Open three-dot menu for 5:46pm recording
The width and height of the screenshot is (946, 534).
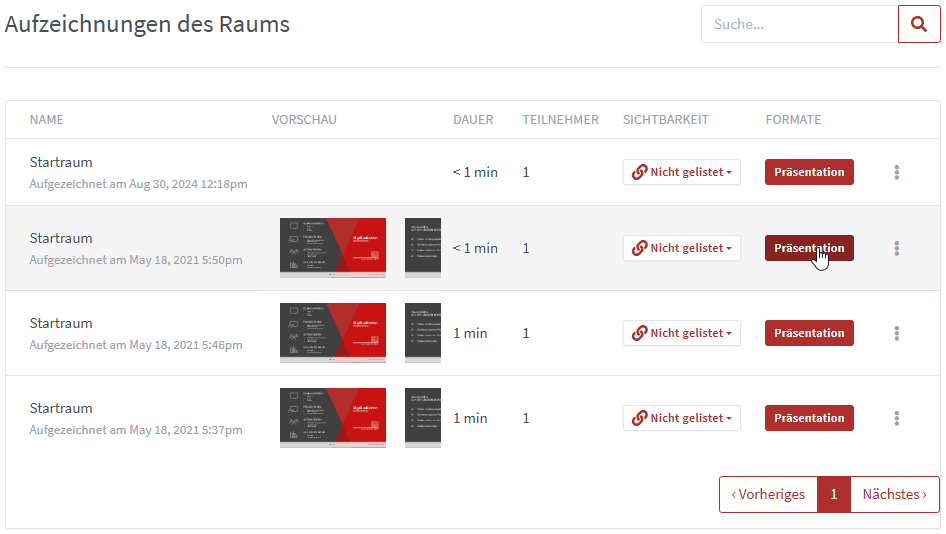(897, 334)
